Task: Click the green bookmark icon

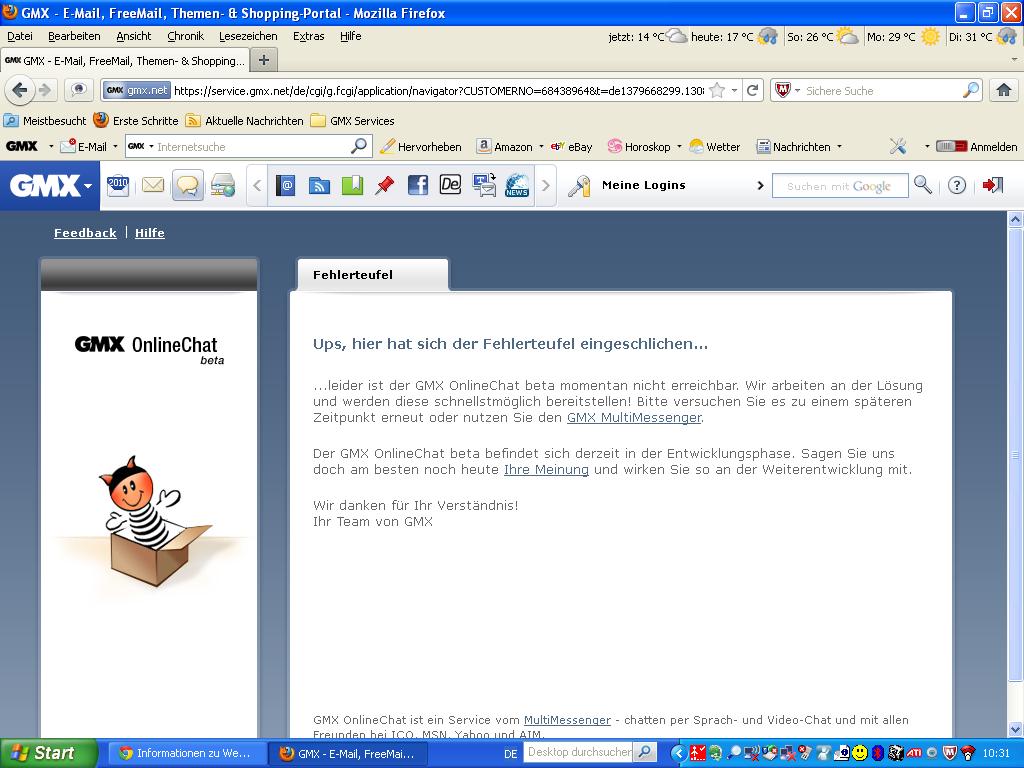Action: tap(352, 185)
